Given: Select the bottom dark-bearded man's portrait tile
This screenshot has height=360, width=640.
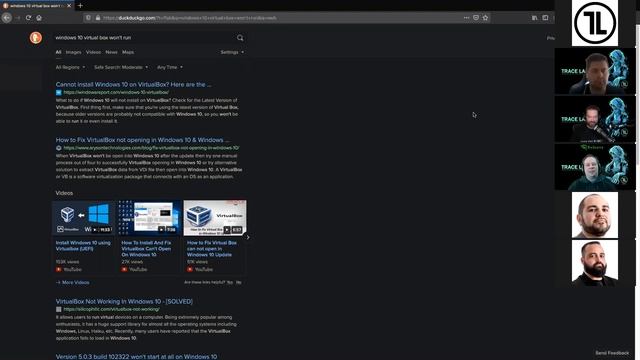Looking at the screenshot, I should click(x=595, y=263).
